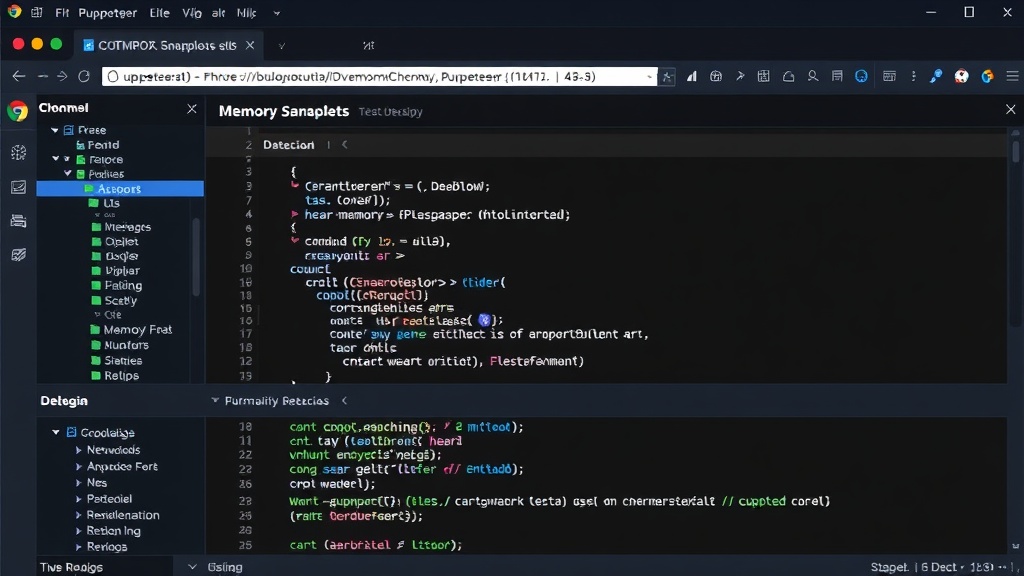Close the COTMPOX Snanplots tab
Image resolution: width=1024 pixels, height=576 pixels.
click(249, 45)
